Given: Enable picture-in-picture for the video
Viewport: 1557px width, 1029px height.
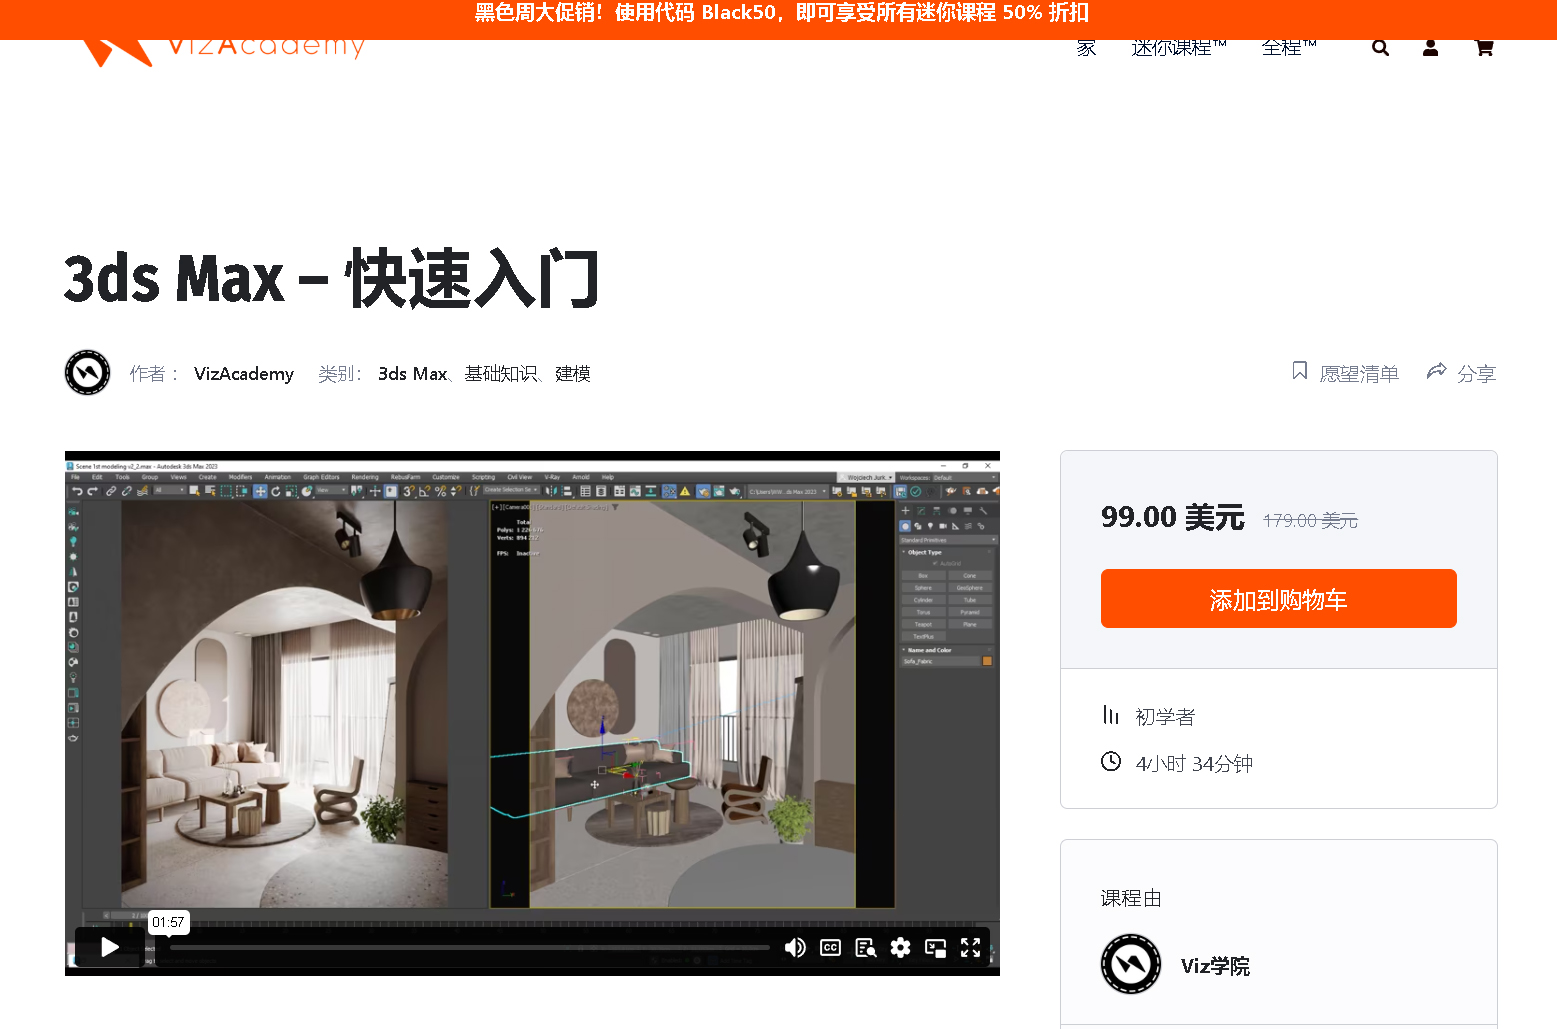Looking at the screenshot, I should pyautogui.click(x=936, y=947).
